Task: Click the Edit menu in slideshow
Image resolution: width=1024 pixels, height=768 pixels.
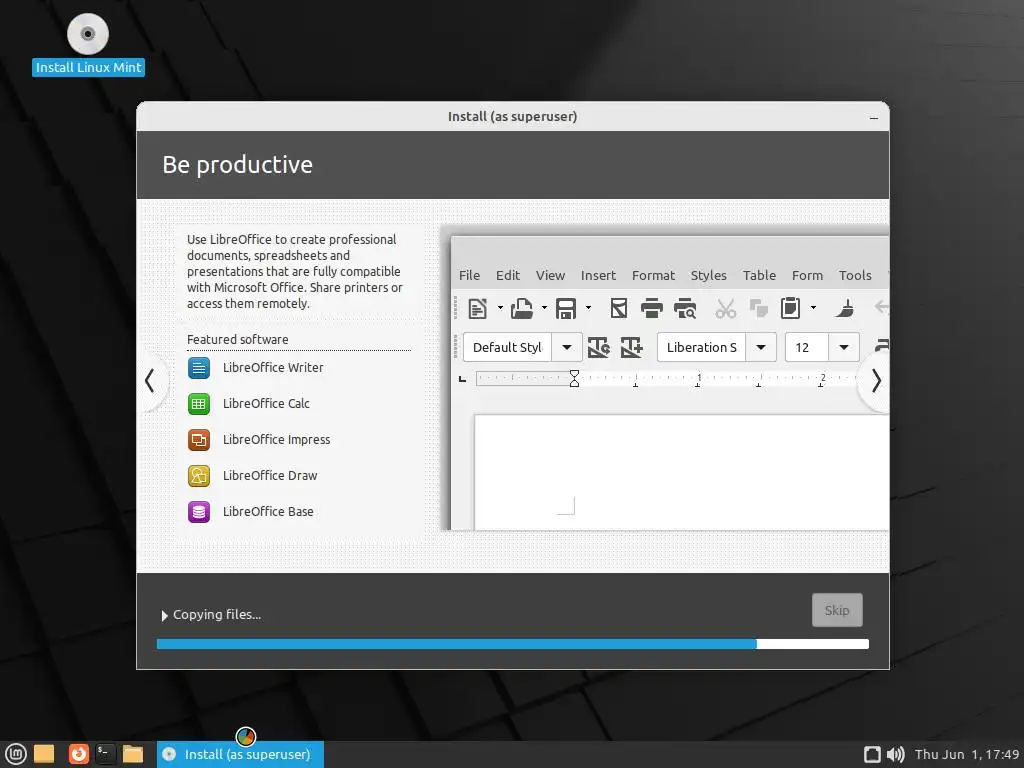Action: pos(508,276)
